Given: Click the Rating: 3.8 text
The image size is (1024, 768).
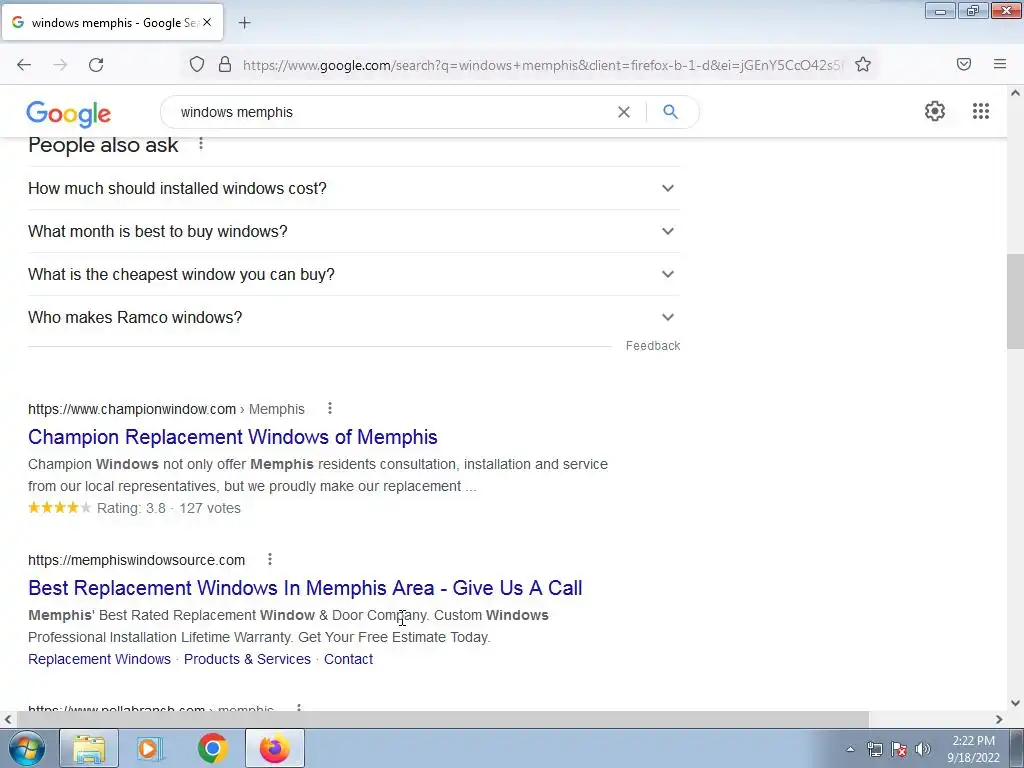Looking at the screenshot, I should click(x=131, y=508).
